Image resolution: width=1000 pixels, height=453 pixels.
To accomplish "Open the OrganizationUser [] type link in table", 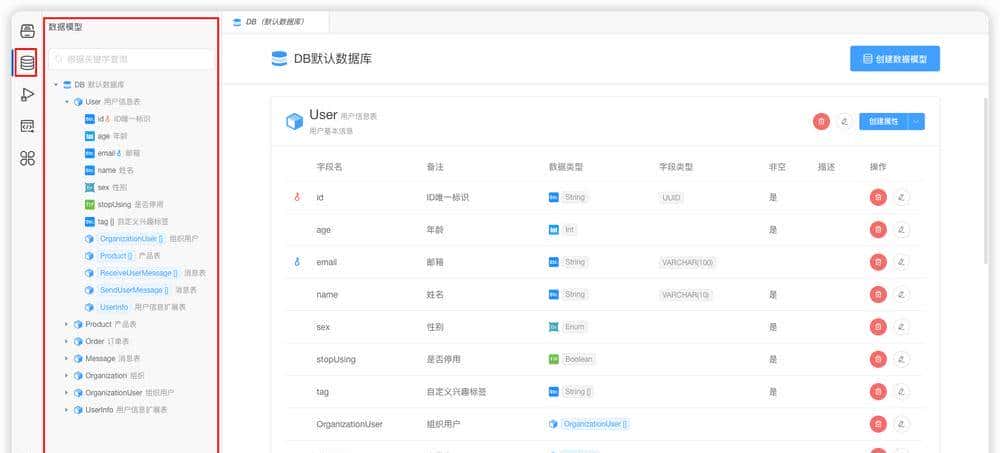I will pos(596,424).
